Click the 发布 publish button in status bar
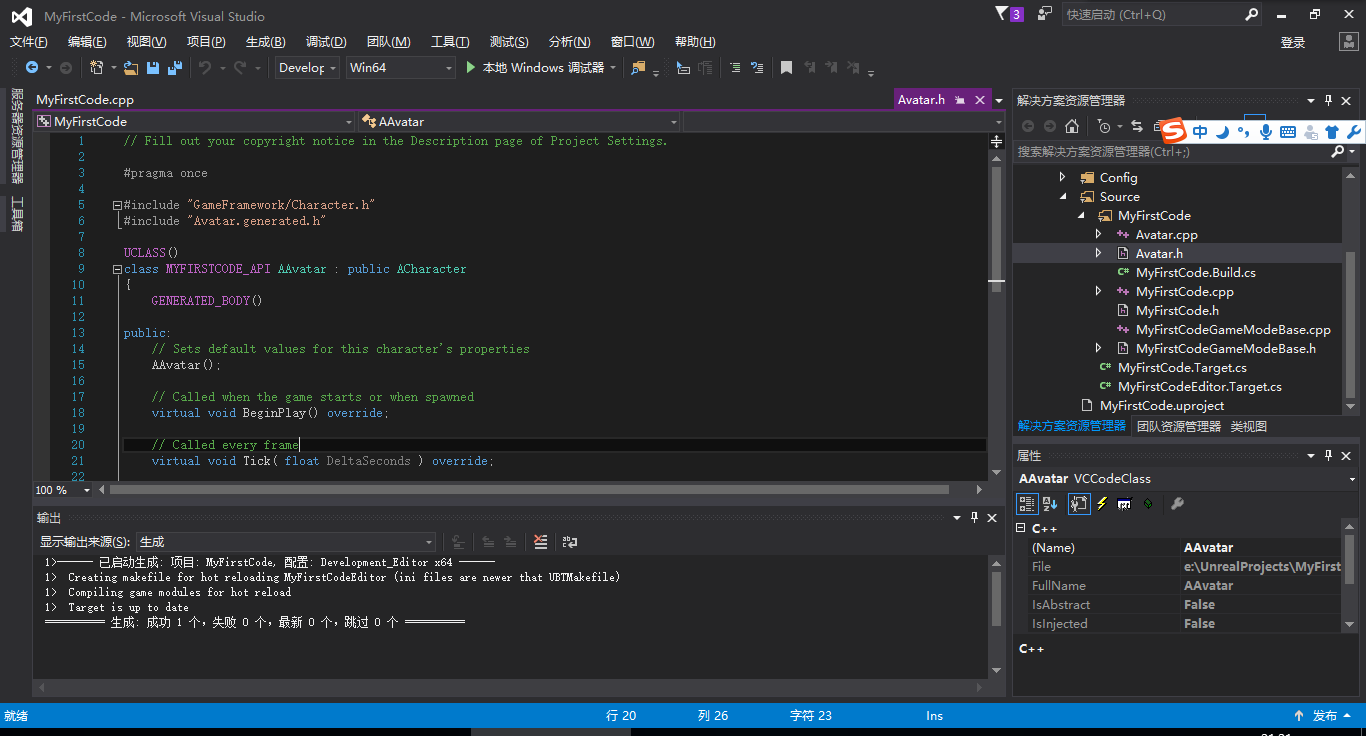The height and width of the screenshot is (736, 1366). [x=1324, y=715]
